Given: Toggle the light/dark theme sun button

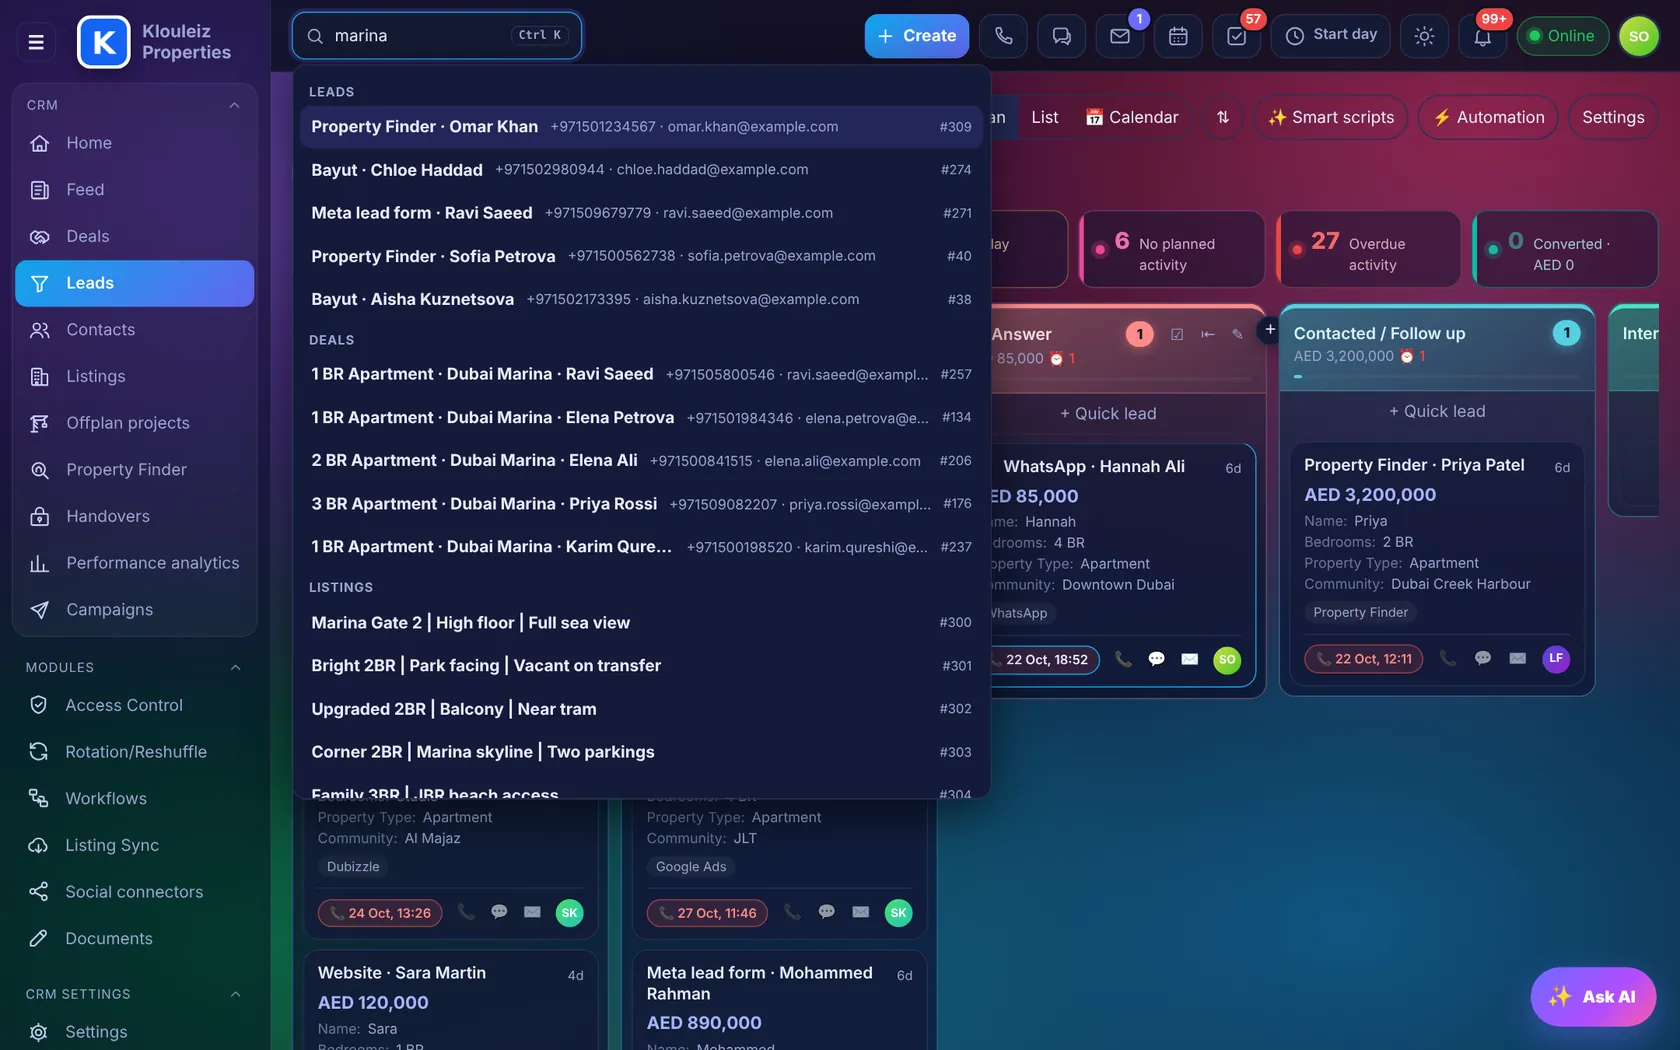Looking at the screenshot, I should click(1424, 36).
